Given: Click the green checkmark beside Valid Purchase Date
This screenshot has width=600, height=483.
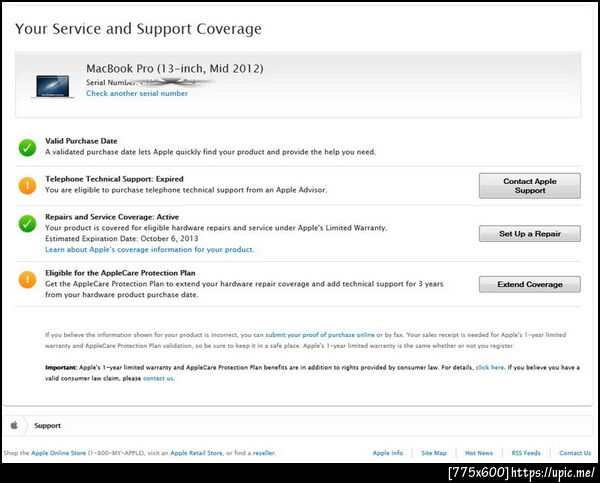Looking at the screenshot, I should (27, 148).
